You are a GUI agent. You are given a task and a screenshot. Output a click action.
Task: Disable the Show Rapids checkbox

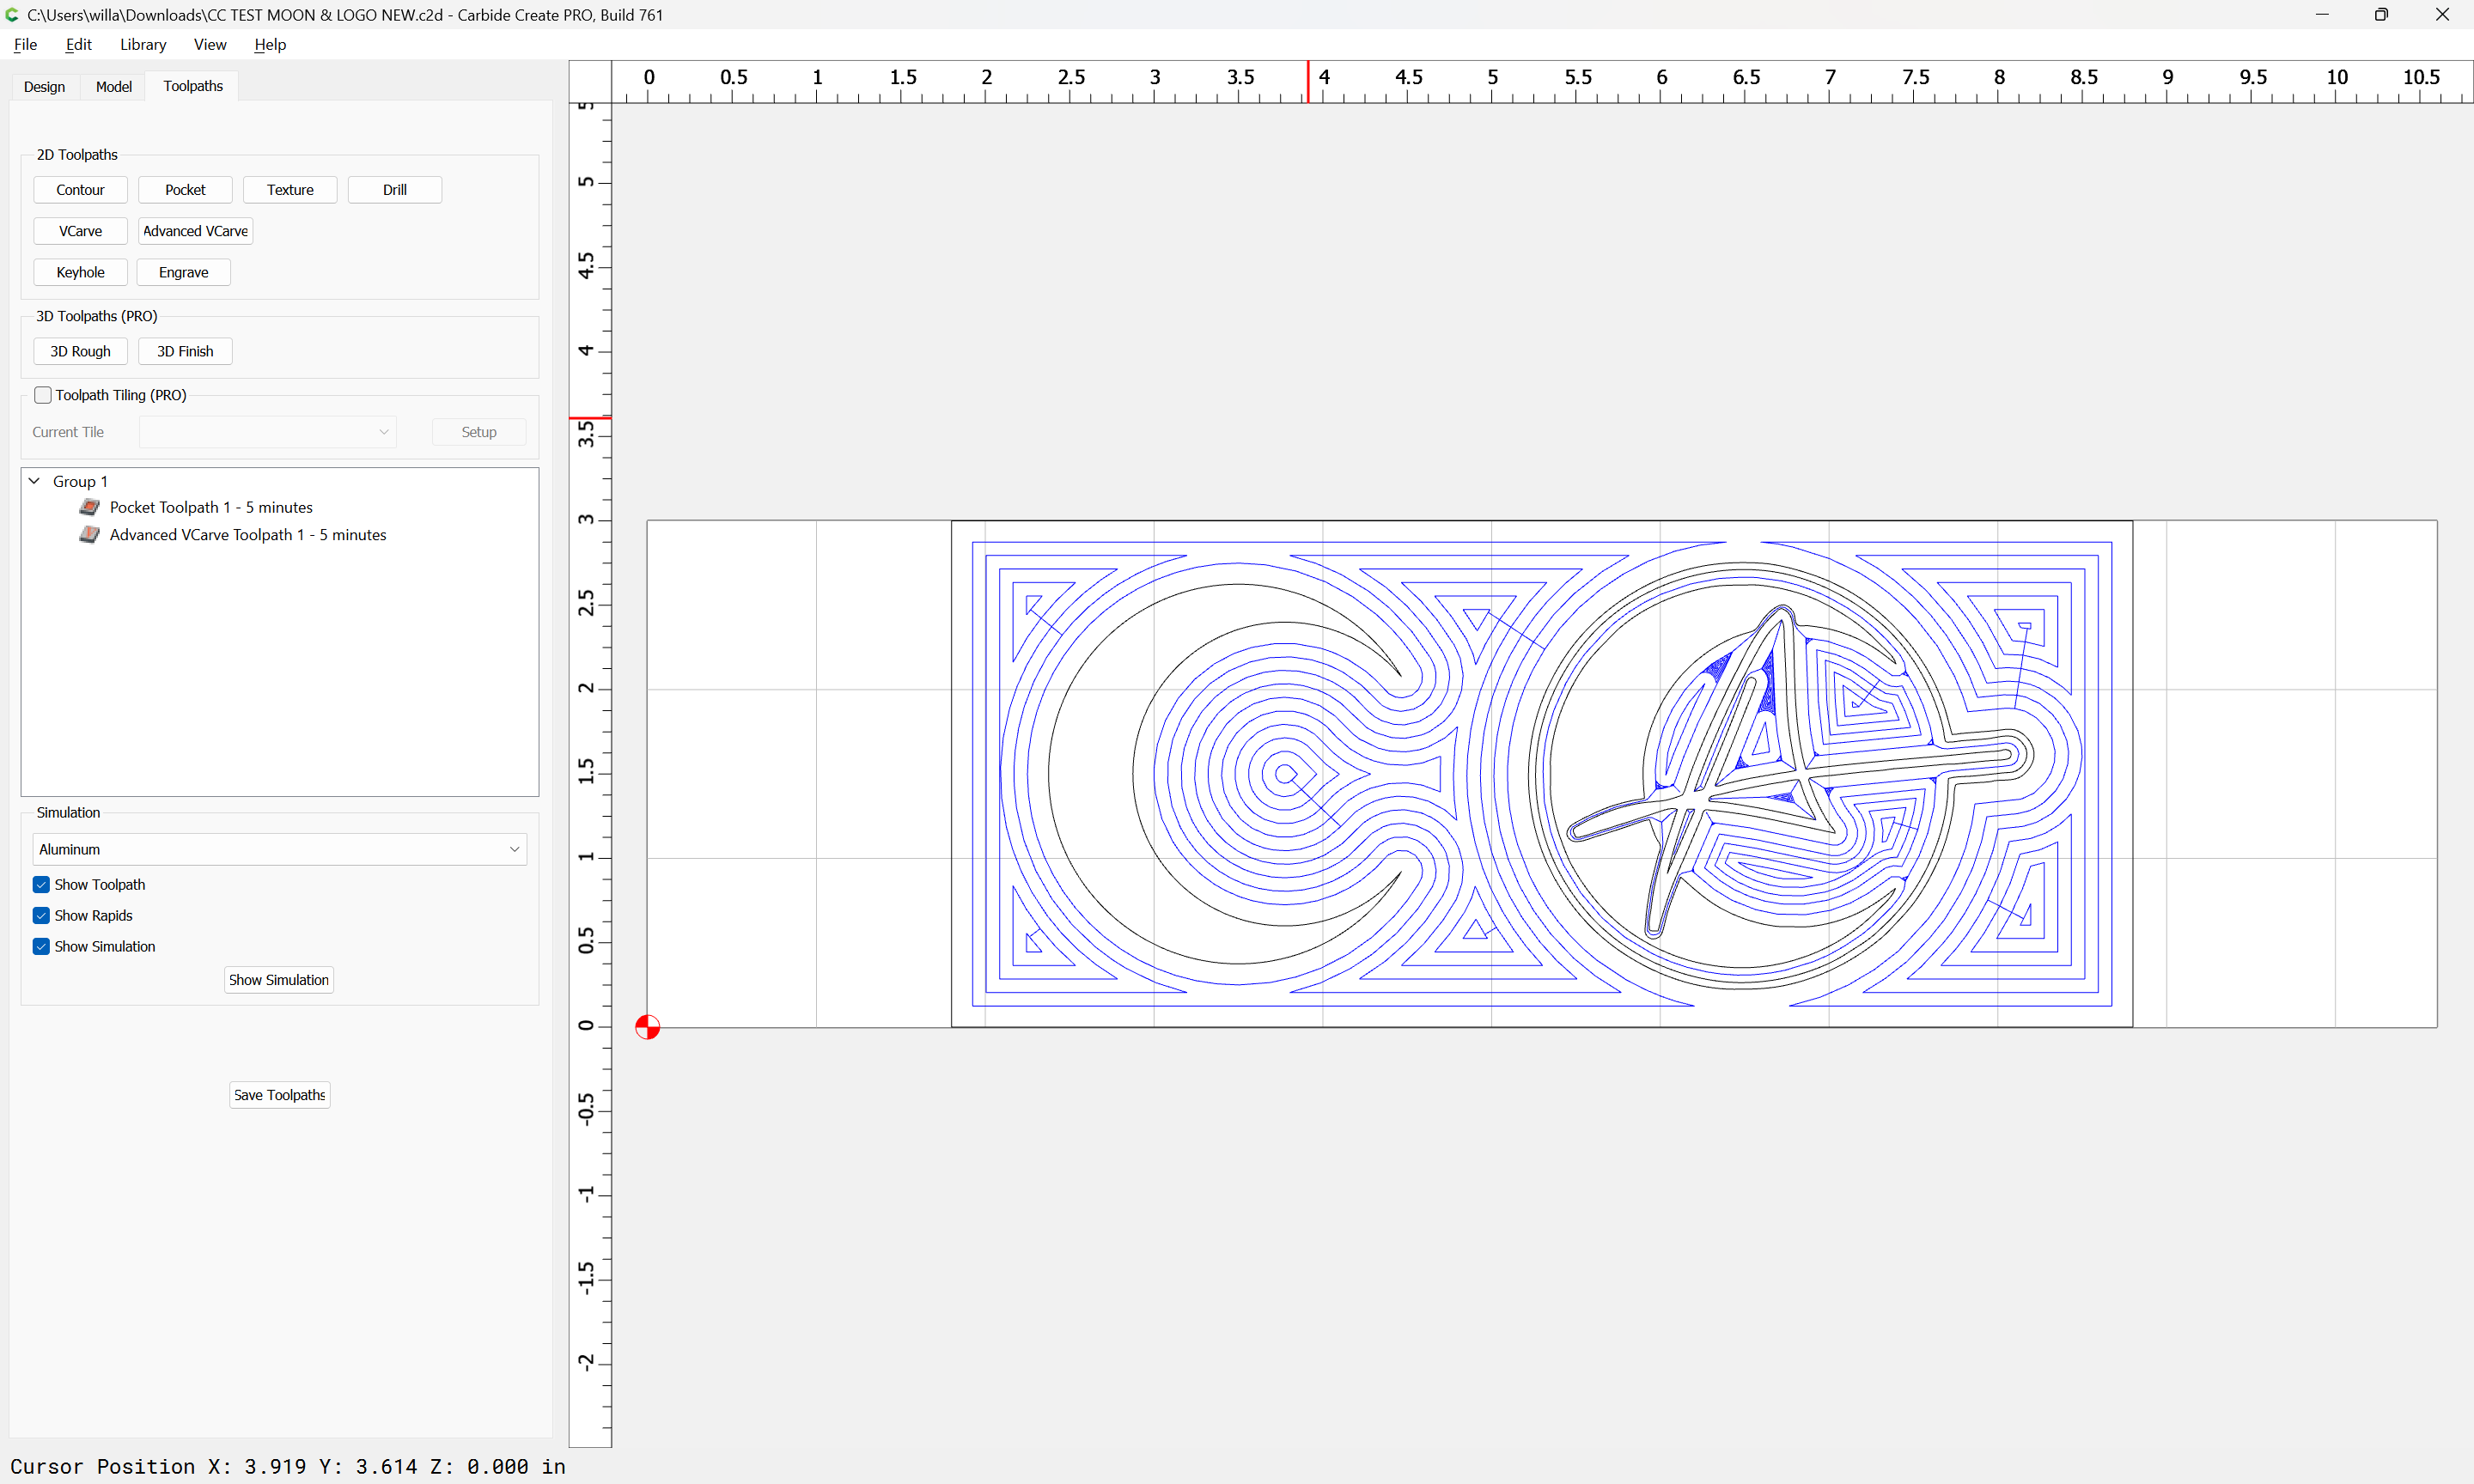[41, 916]
